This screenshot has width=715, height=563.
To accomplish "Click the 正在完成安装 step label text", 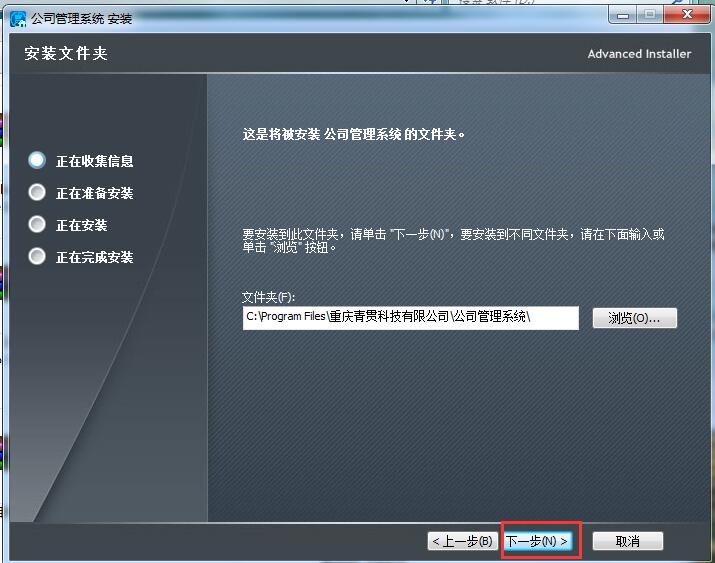I will (x=94, y=257).
